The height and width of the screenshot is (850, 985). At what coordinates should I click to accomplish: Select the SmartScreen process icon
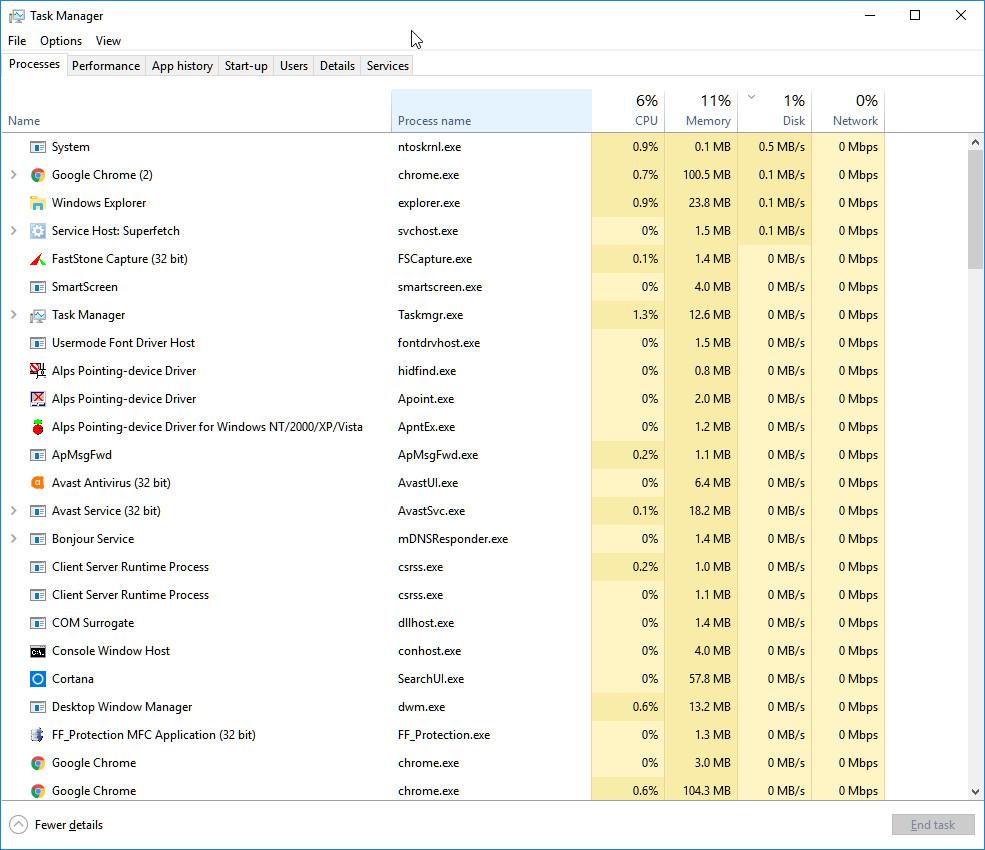[x=37, y=287]
